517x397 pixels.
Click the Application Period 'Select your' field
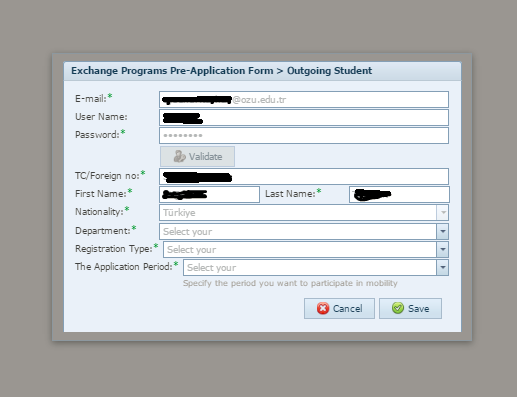tap(310, 267)
